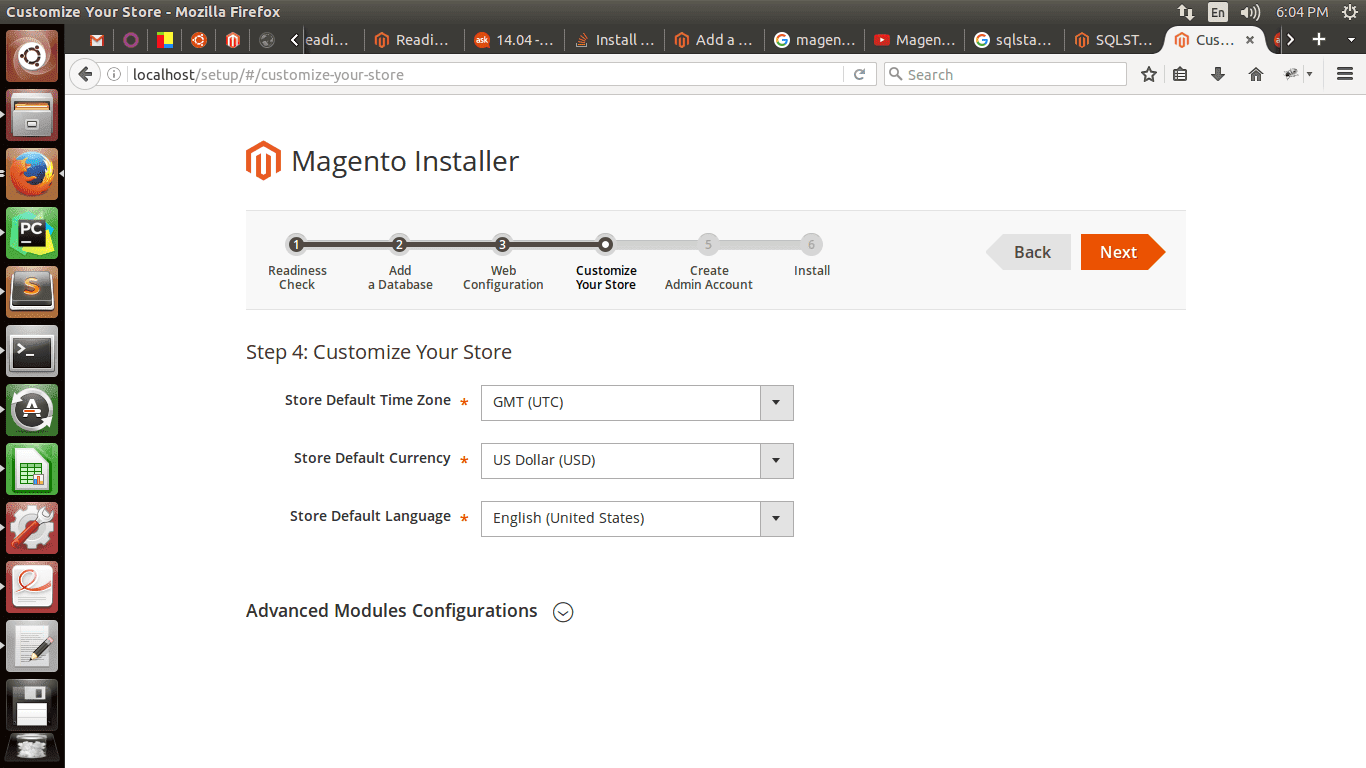1366x768 pixels.
Task: Go to Firefox home page icon
Action: pyautogui.click(x=1256, y=74)
